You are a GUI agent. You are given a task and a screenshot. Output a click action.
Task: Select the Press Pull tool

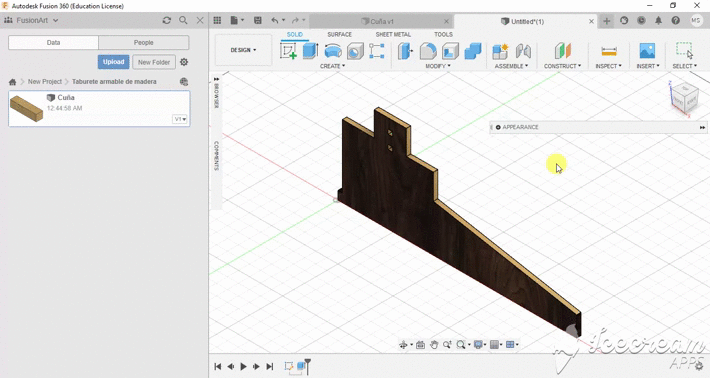click(x=405, y=51)
